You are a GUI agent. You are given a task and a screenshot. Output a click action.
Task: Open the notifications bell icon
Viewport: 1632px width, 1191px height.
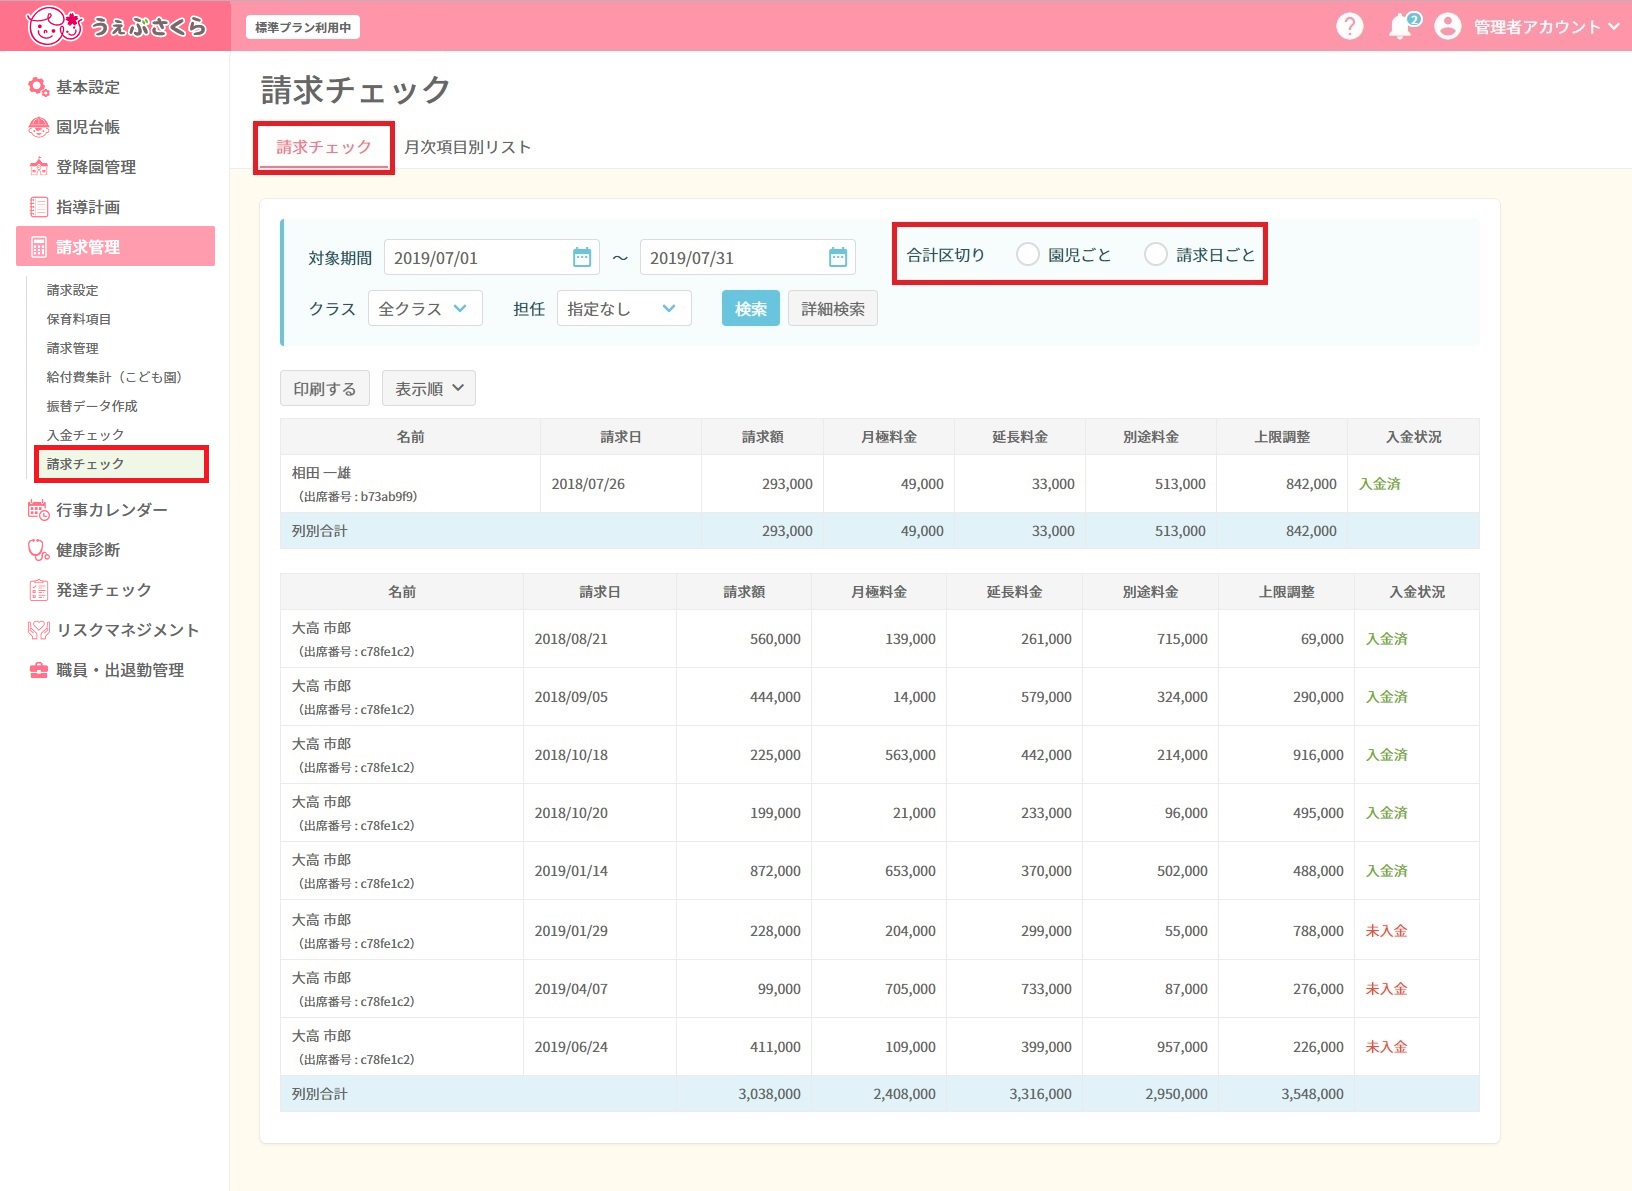coord(1400,27)
